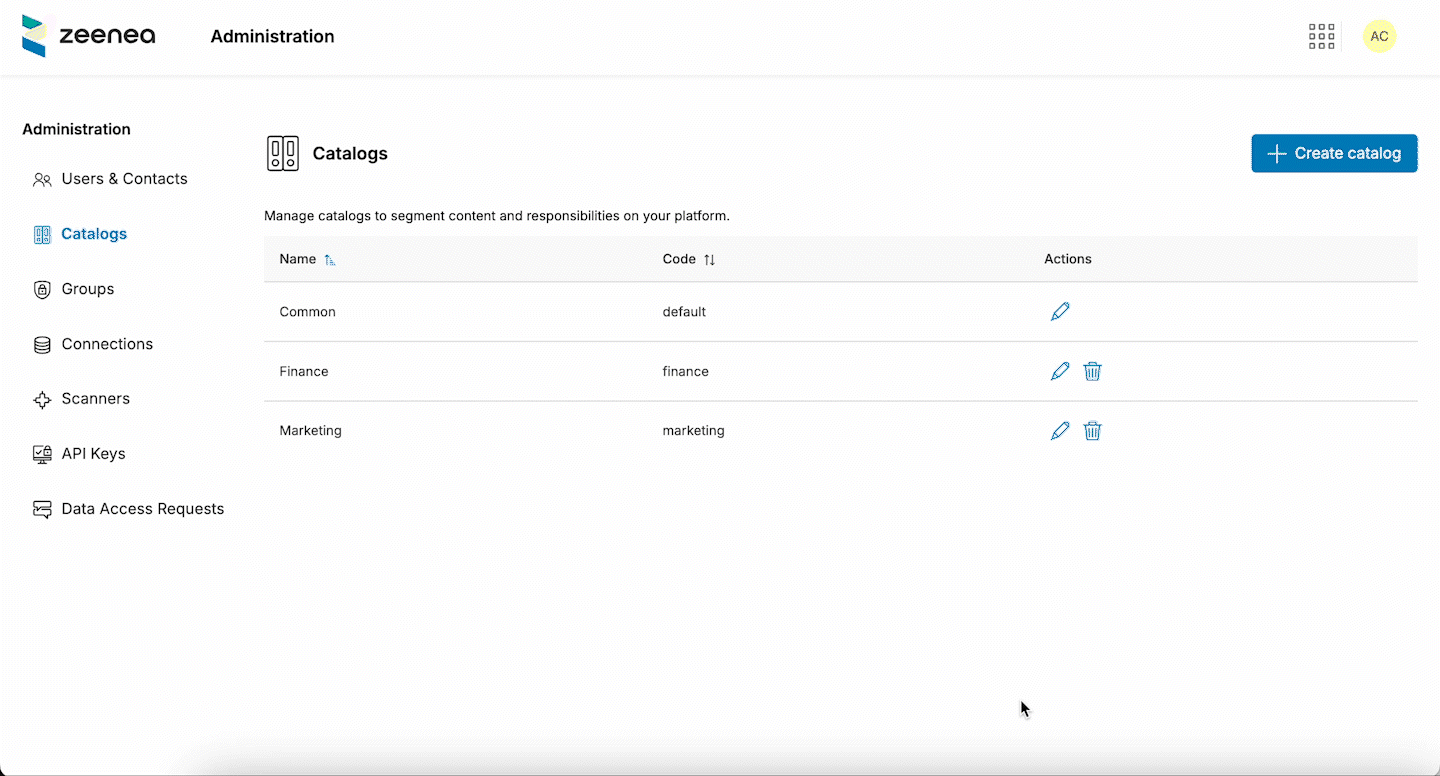Screen dimensions: 1440x776
Task: Edit the Marketing catalog with the pencil icon
Action: (x=1060, y=430)
